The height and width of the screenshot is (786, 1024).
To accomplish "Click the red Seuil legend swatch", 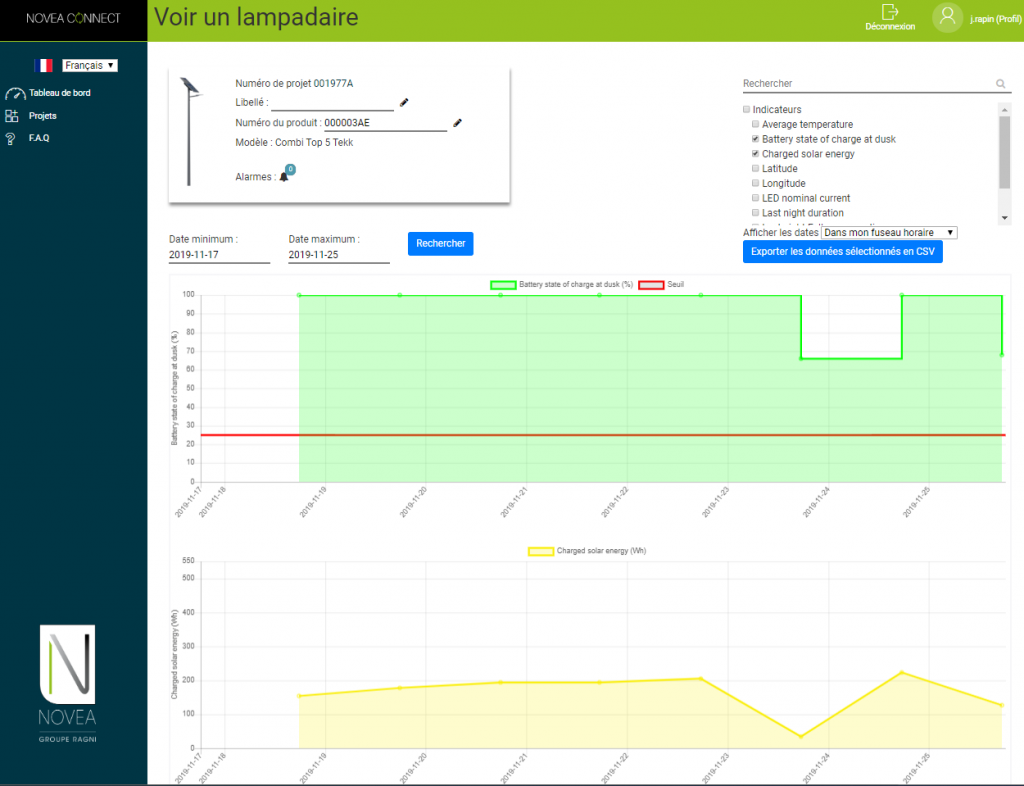I will point(651,285).
